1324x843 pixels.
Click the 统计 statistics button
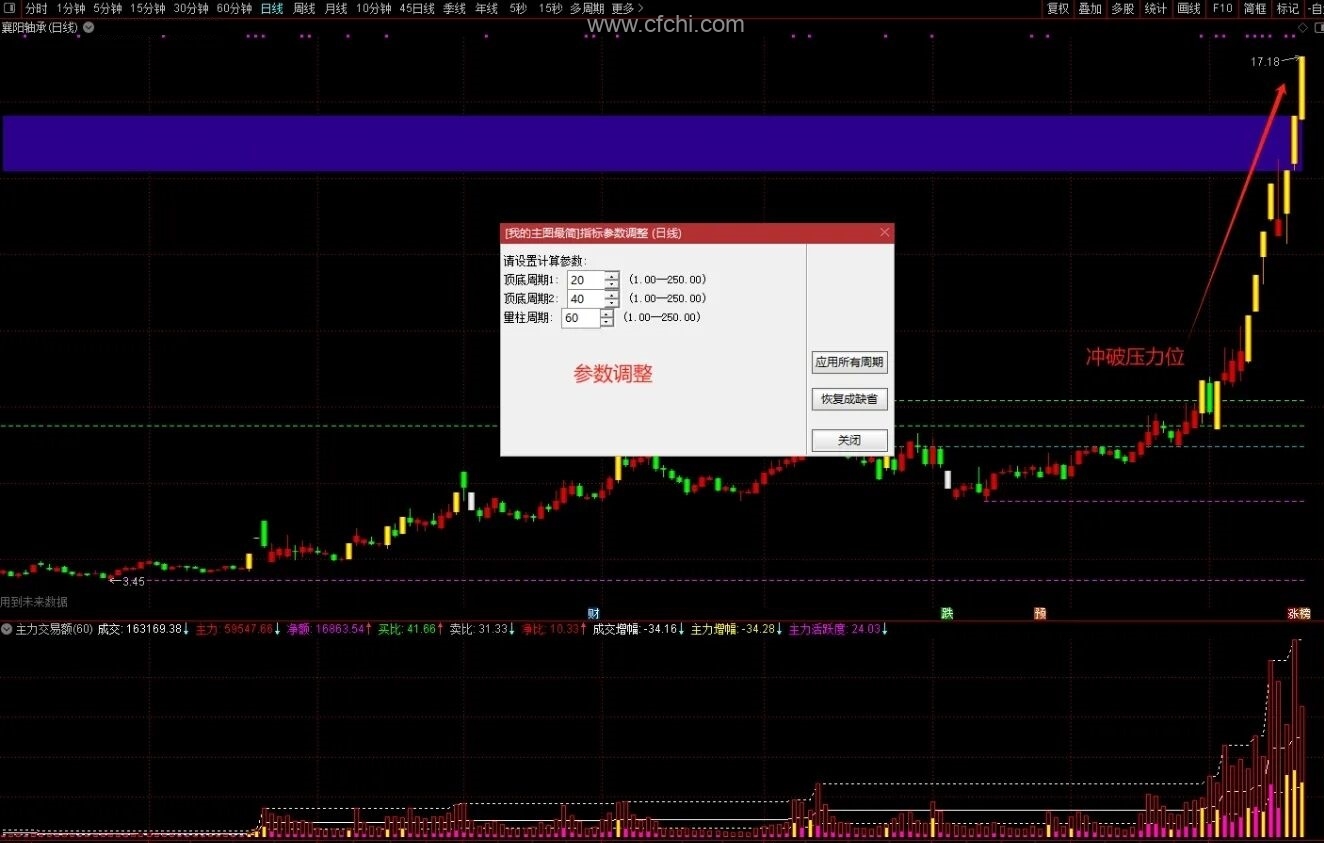point(1156,8)
